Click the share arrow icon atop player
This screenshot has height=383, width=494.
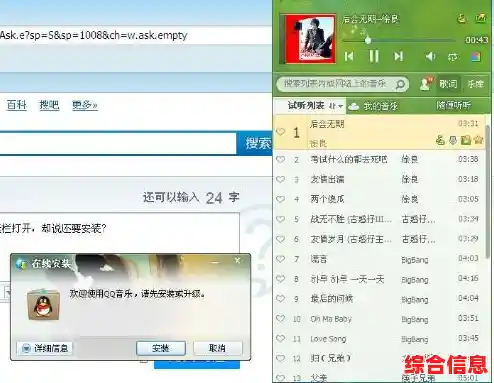[x=480, y=18]
